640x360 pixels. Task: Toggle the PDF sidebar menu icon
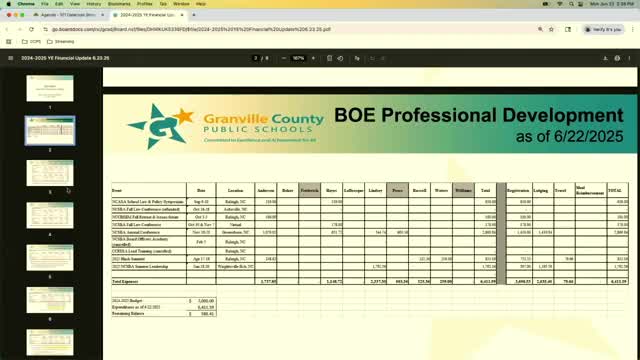click(x=11, y=58)
